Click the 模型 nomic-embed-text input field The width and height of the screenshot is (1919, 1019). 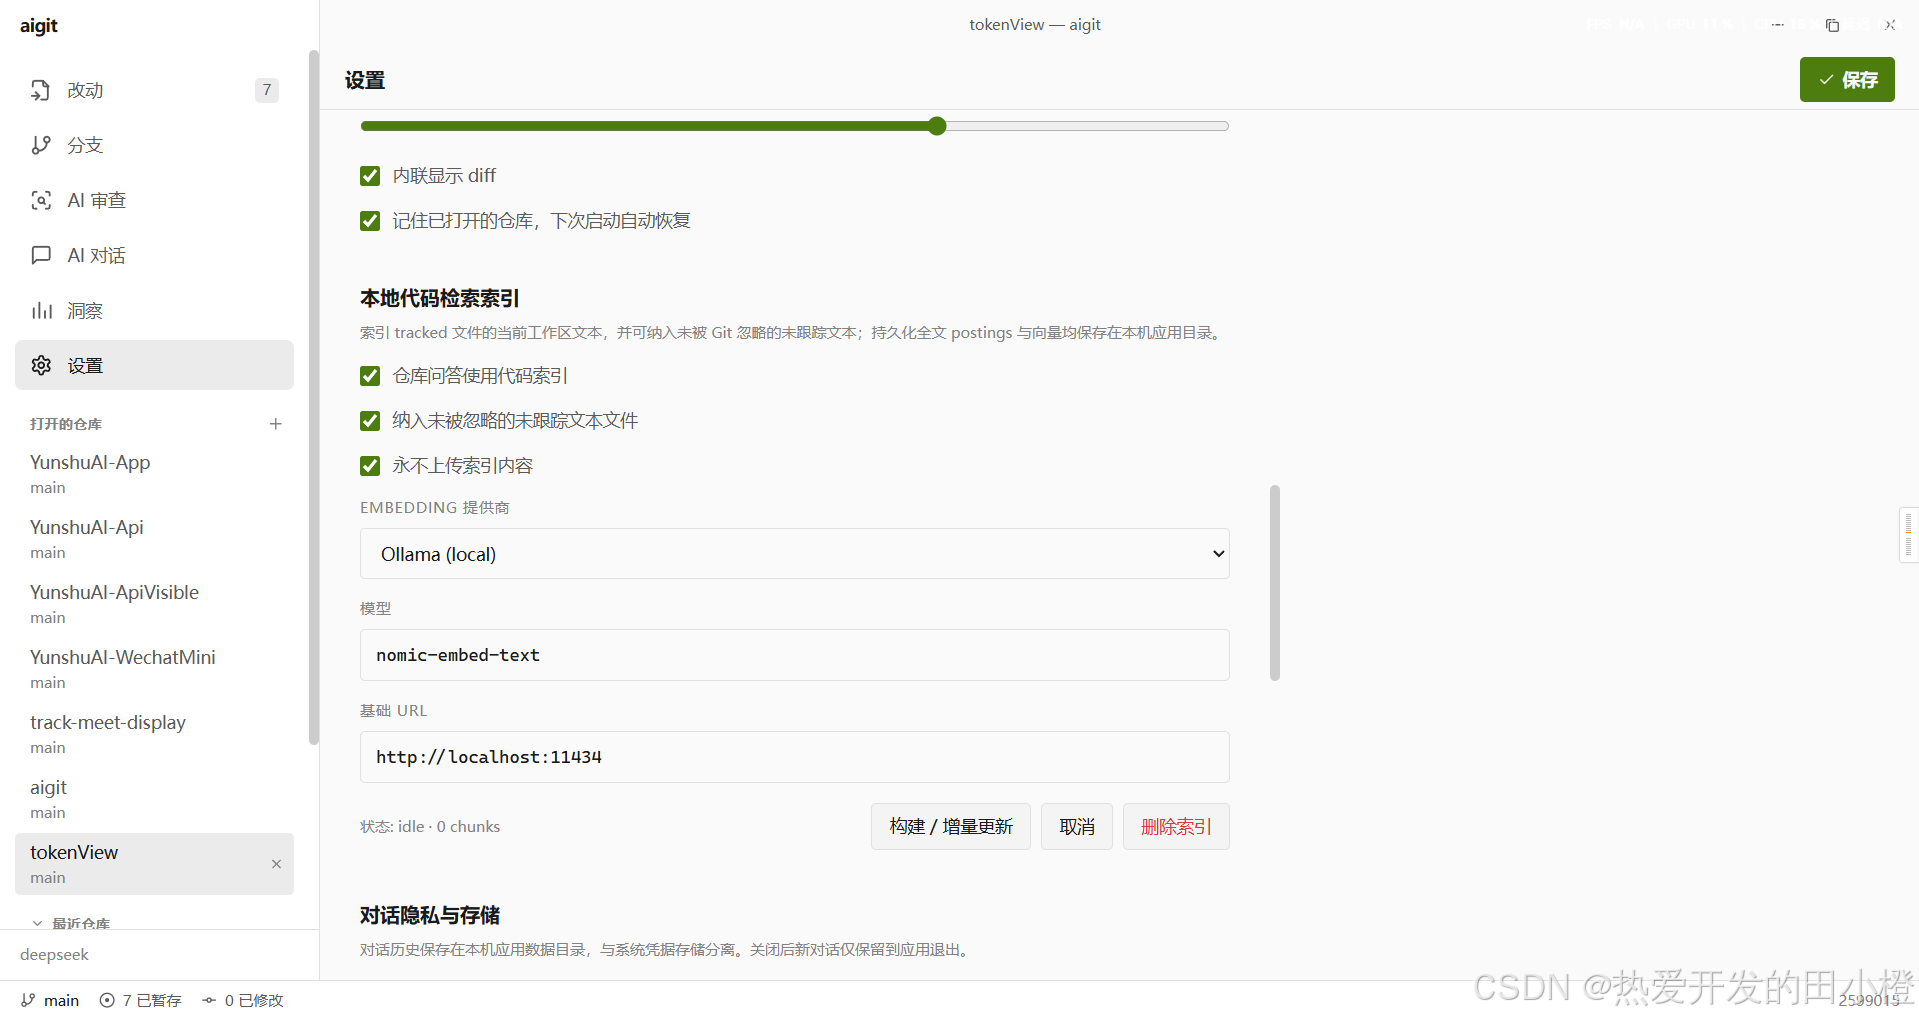pos(795,655)
